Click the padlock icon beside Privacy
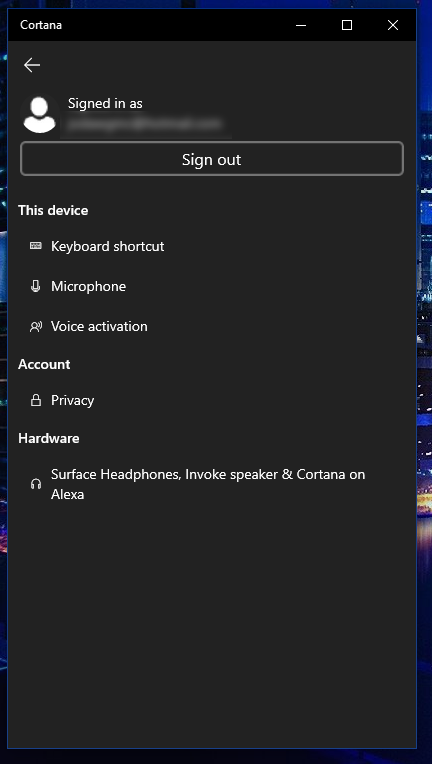432x764 pixels. [x=36, y=400]
